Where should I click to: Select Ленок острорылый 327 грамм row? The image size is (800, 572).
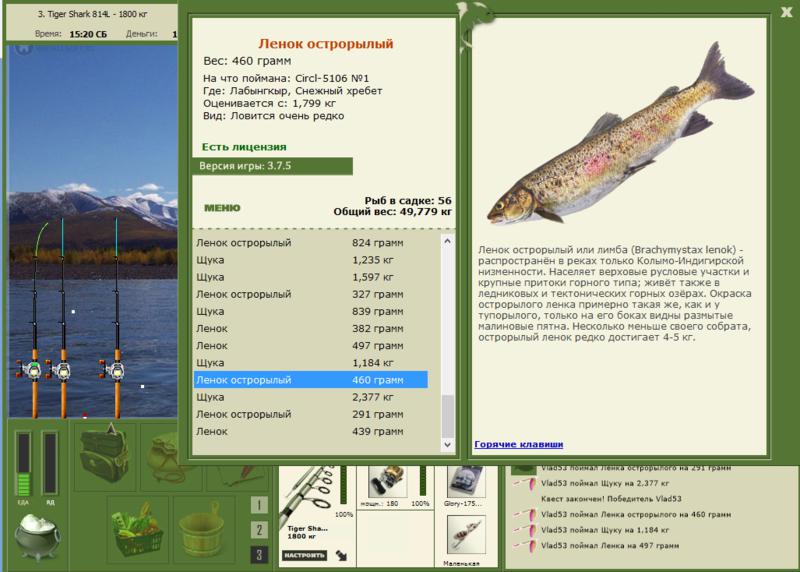click(x=310, y=294)
